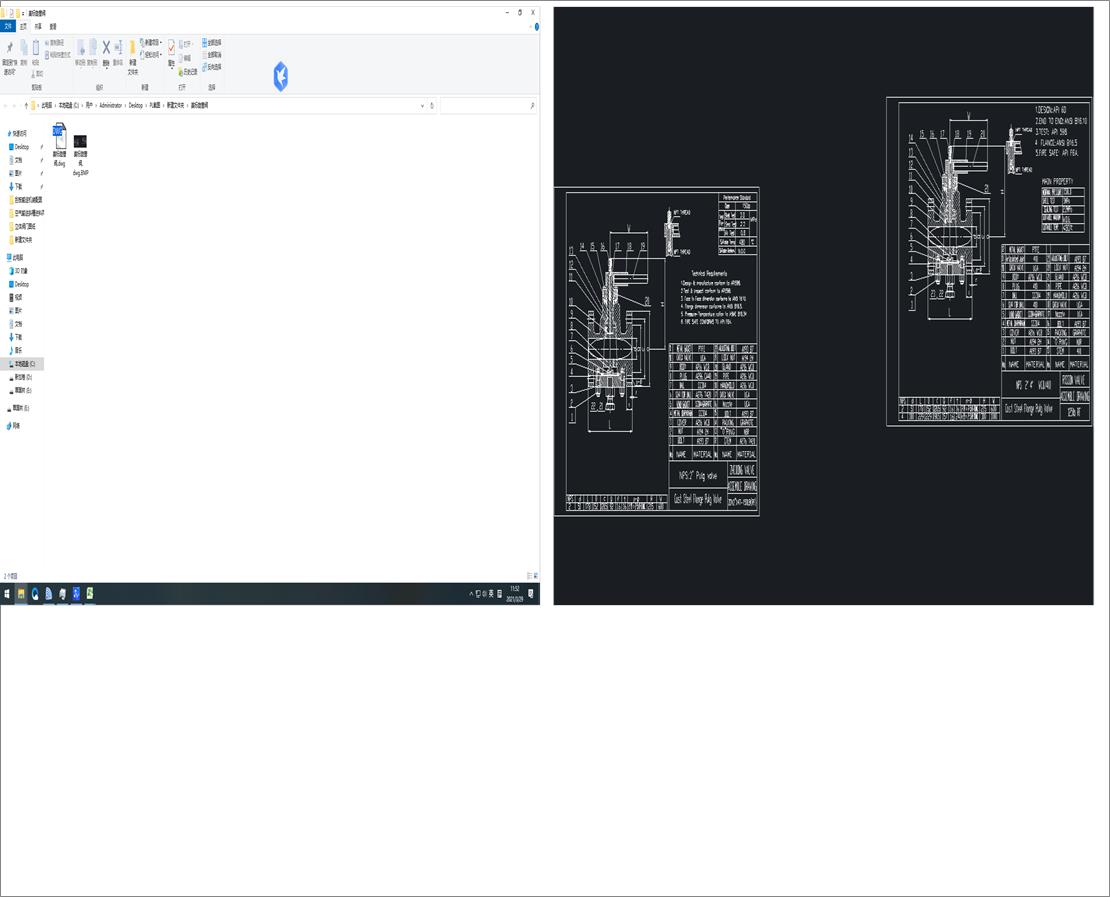The image size is (1110, 897).
Task: Click the blue browser icon on the taskbar
Action: 35,594
